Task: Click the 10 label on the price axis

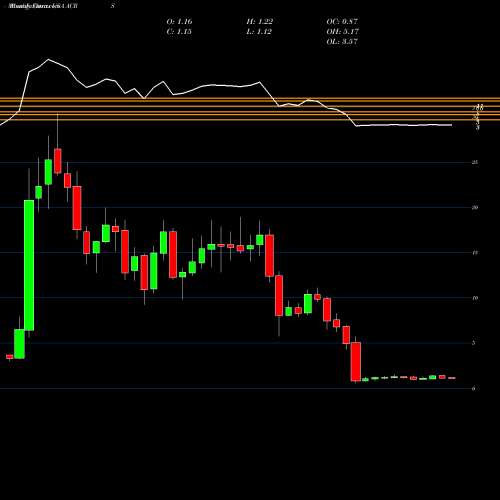Action: coord(475,298)
